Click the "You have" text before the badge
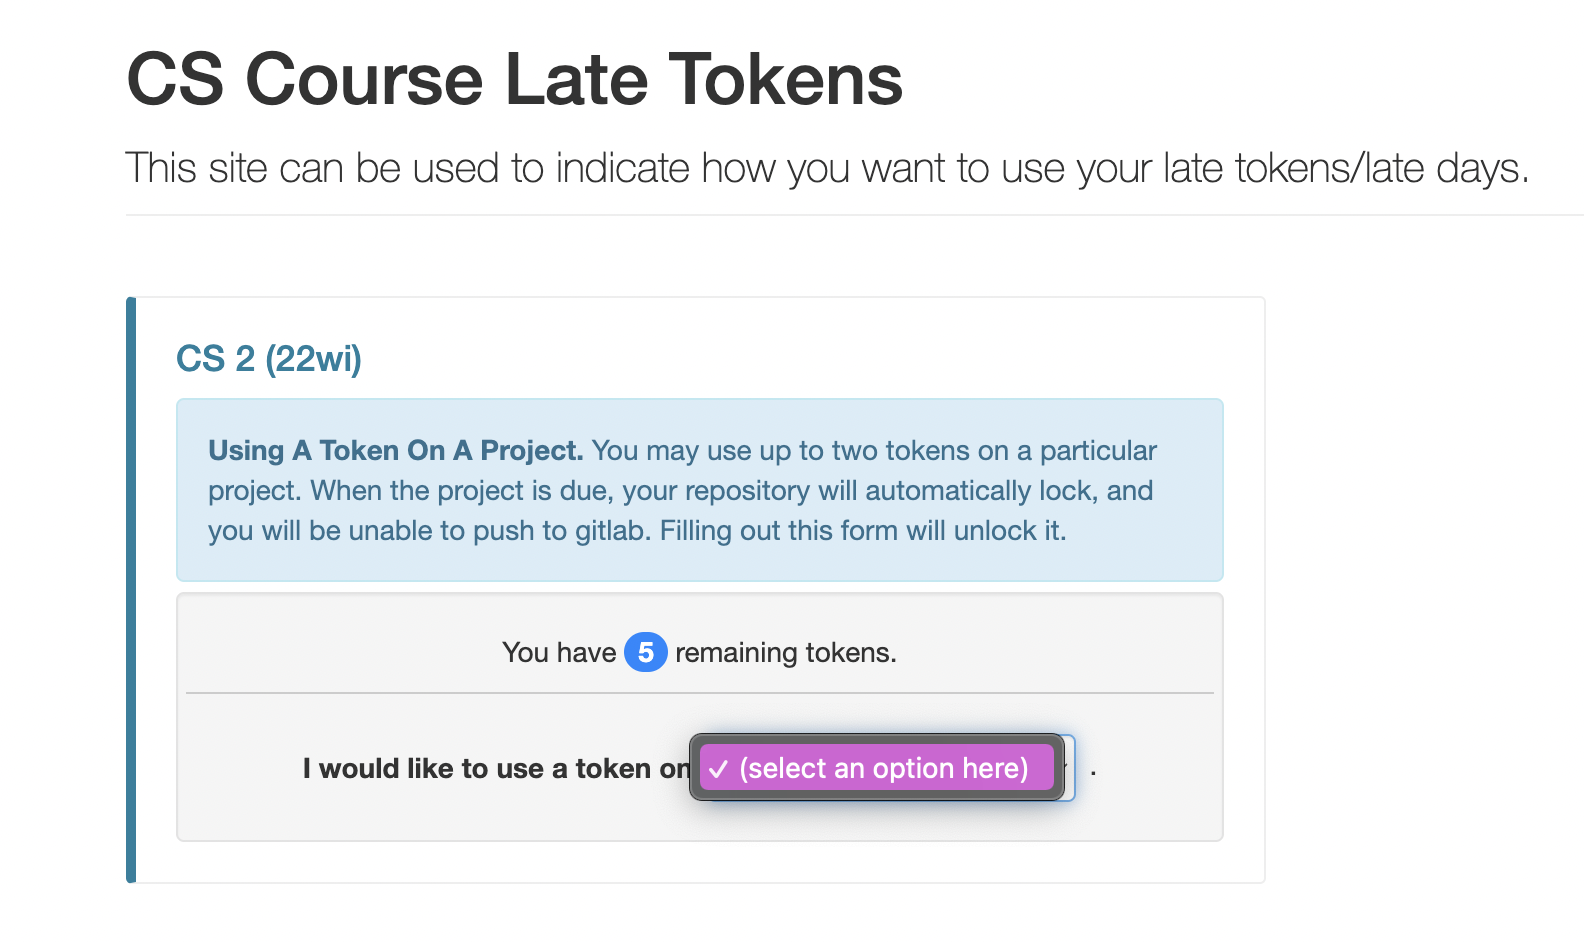 558,653
